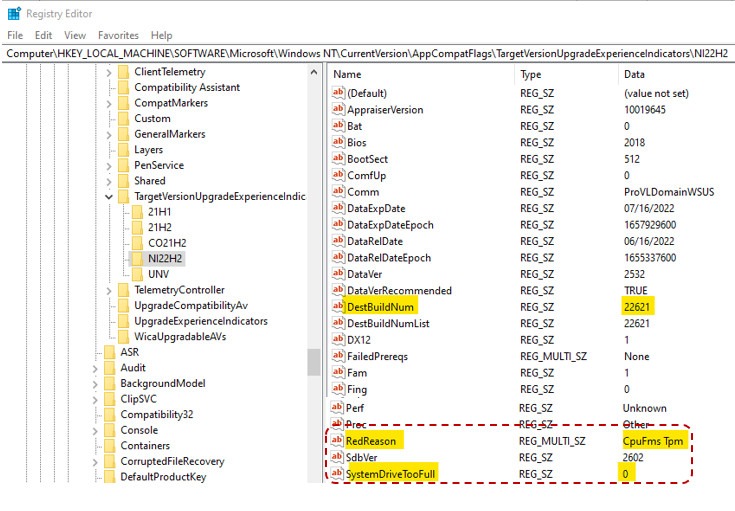
Task: Expand the CompatMarkers key
Action: pyautogui.click(x=109, y=103)
